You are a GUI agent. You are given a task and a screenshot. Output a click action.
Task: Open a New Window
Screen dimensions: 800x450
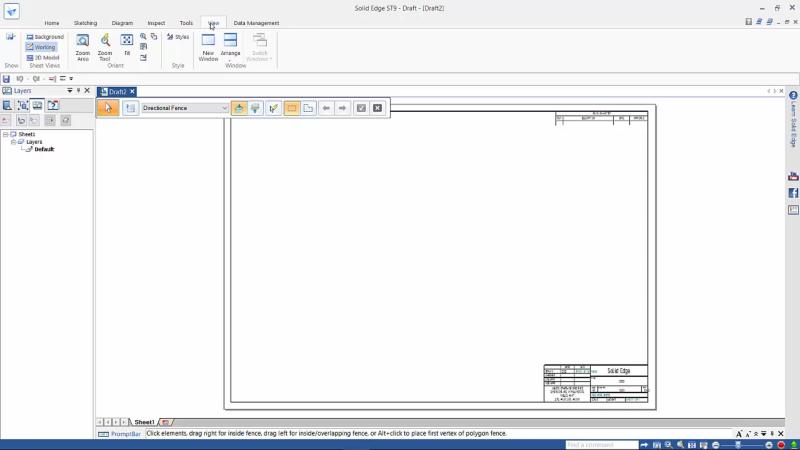pos(208,47)
